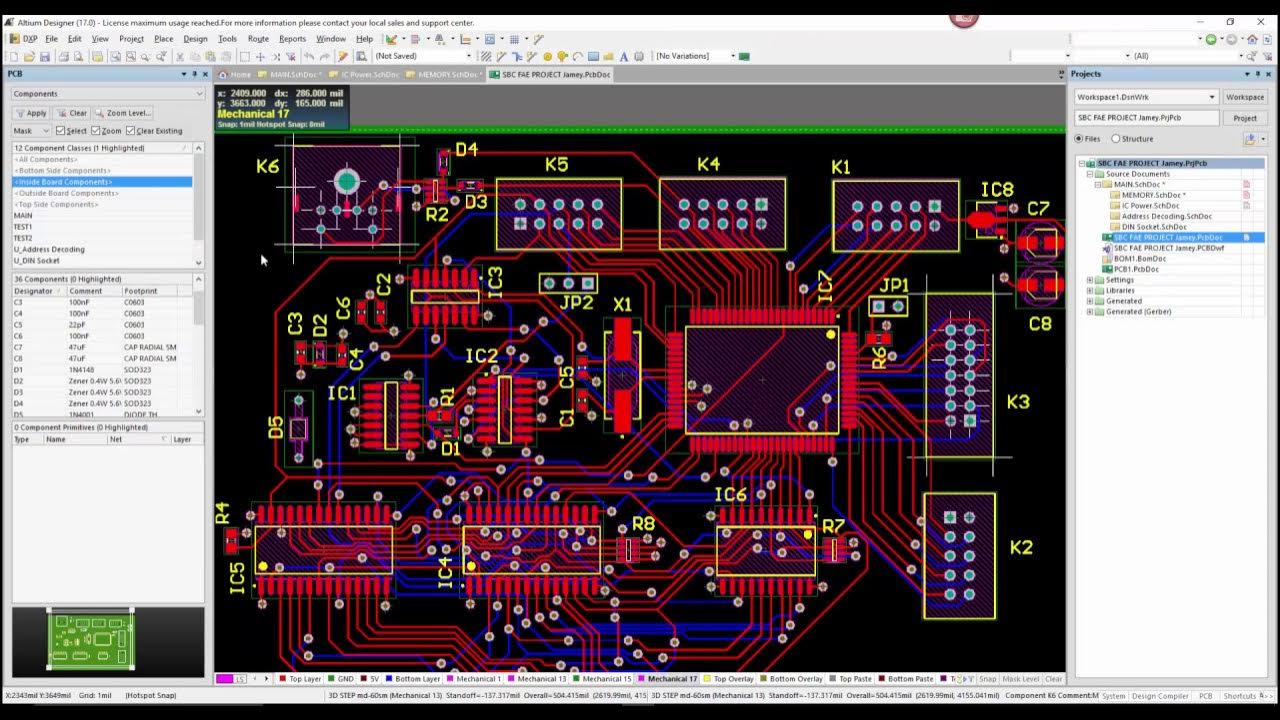This screenshot has width=1280, height=720.
Task: Click the Cut scissors icon
Action: [180, 56]
